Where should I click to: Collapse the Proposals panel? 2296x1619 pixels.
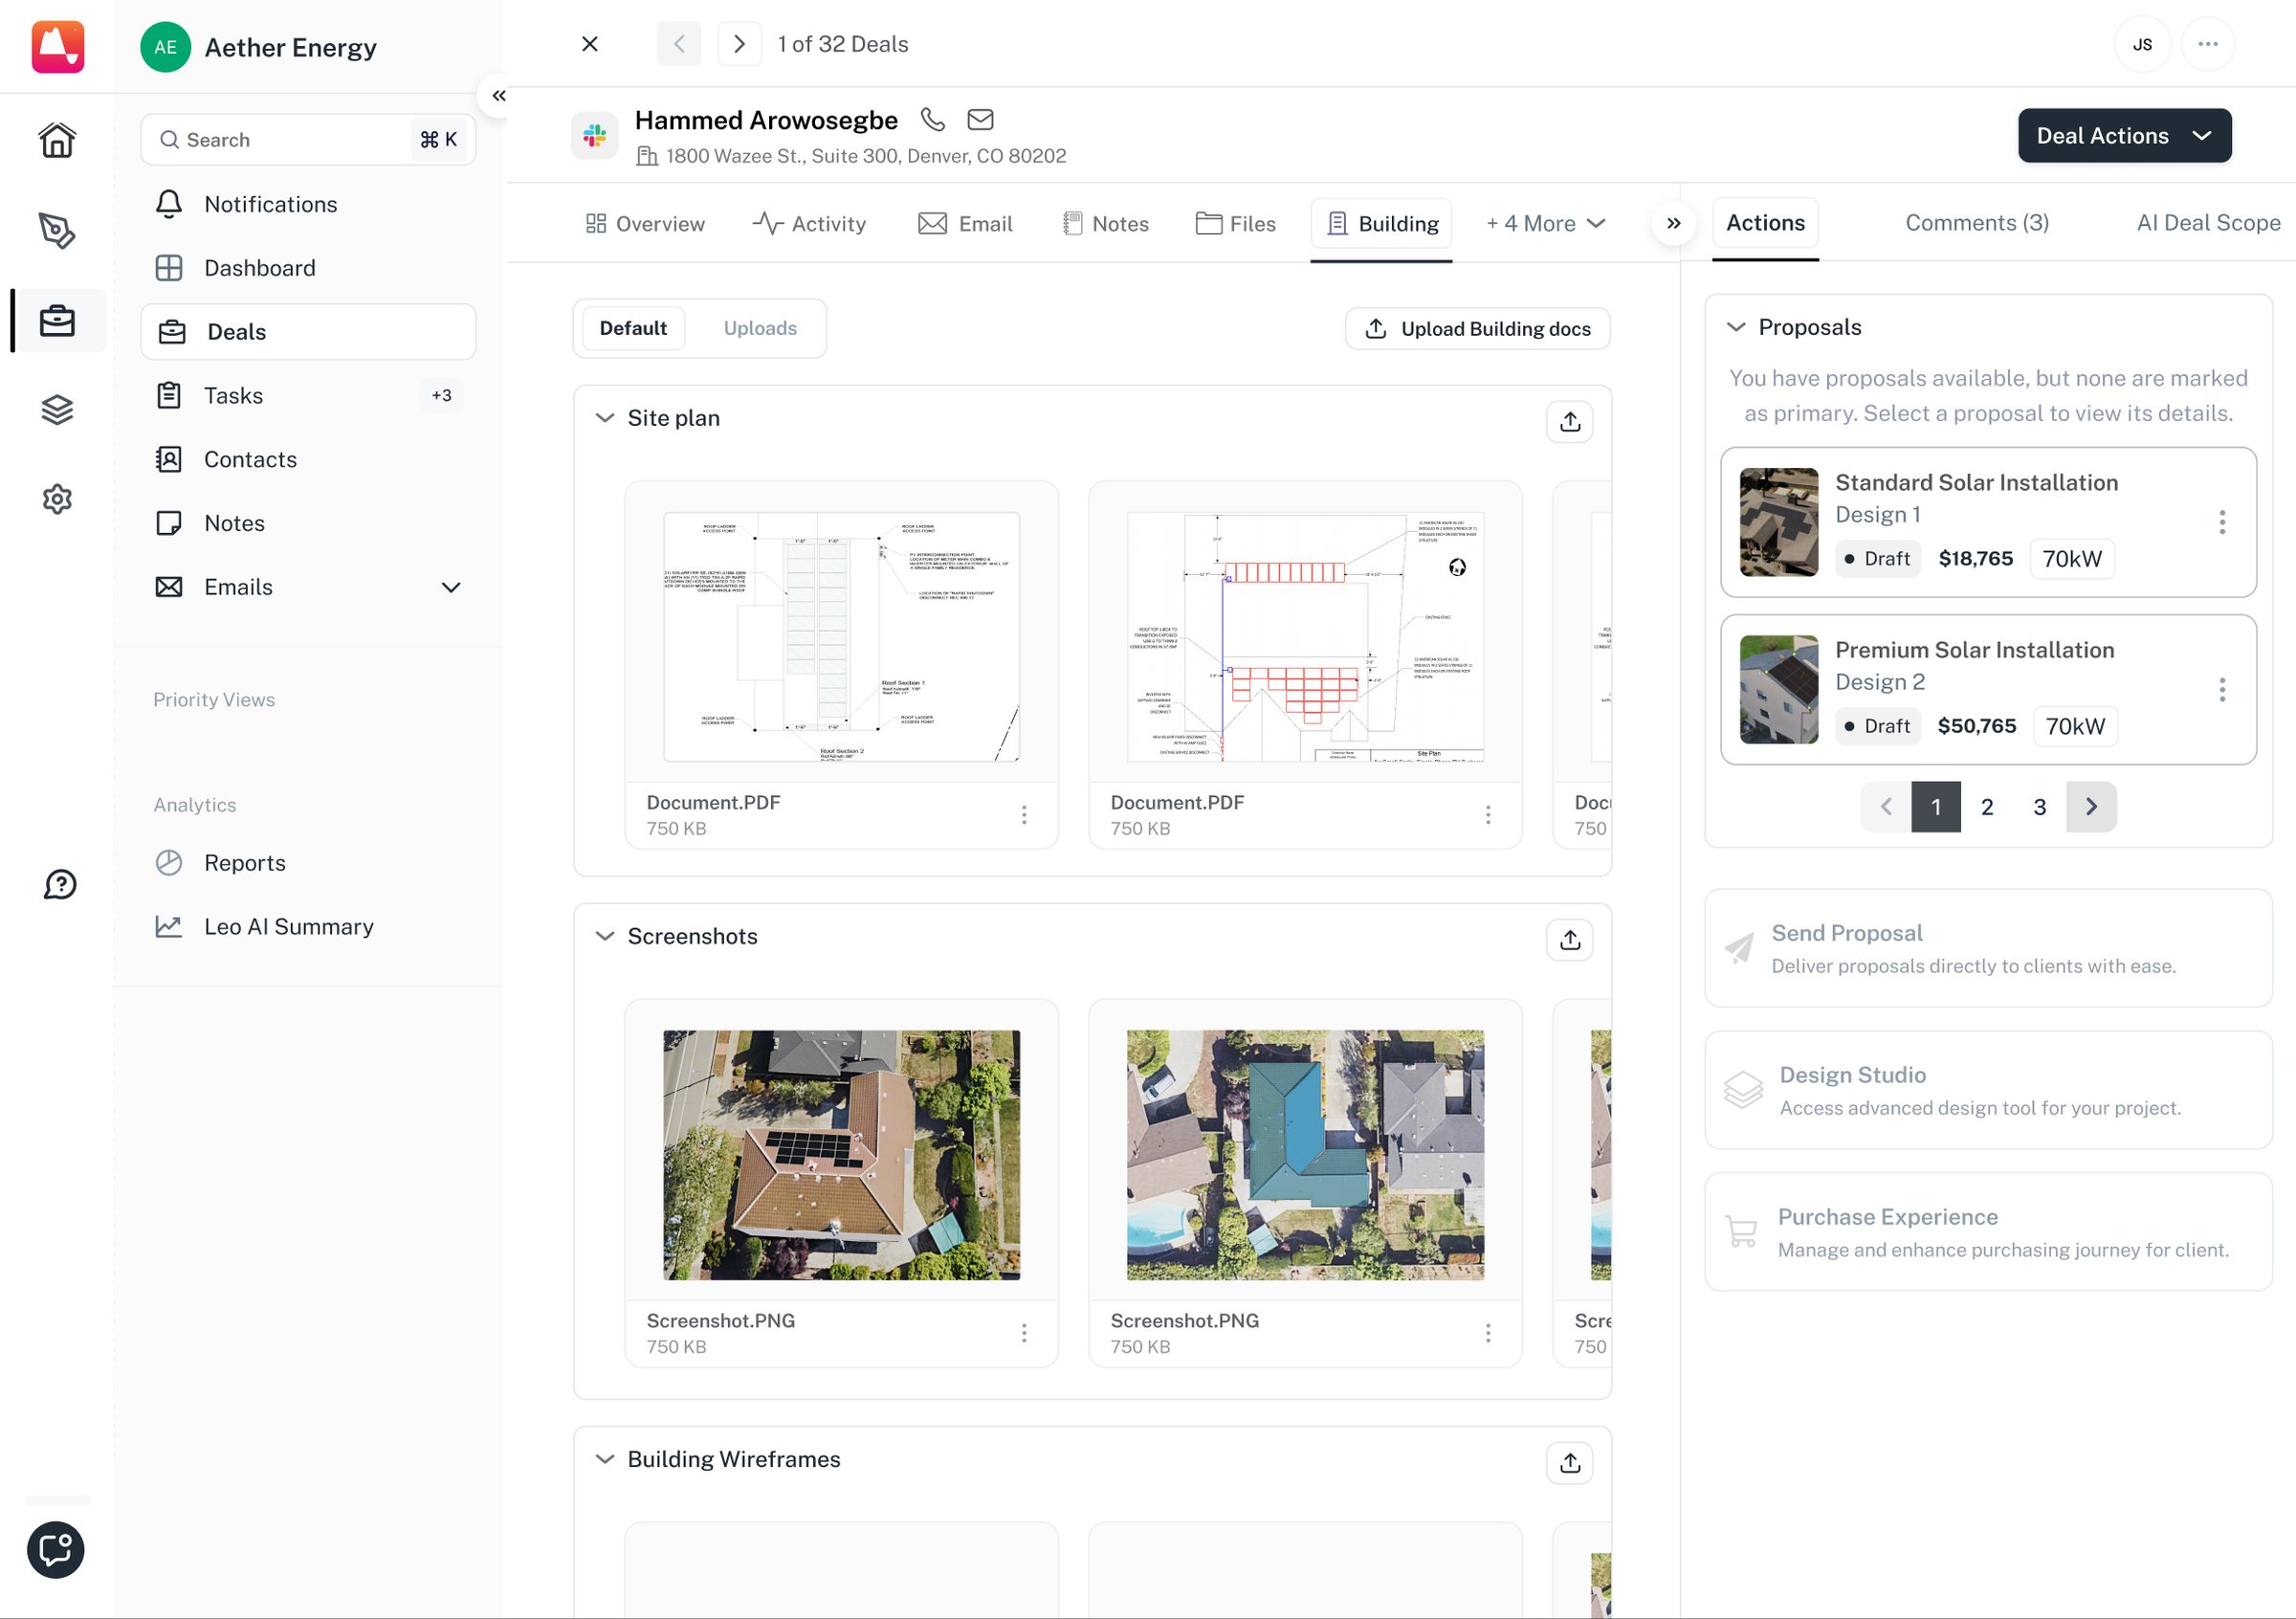pyautogui.click(x=1736, y=327)
